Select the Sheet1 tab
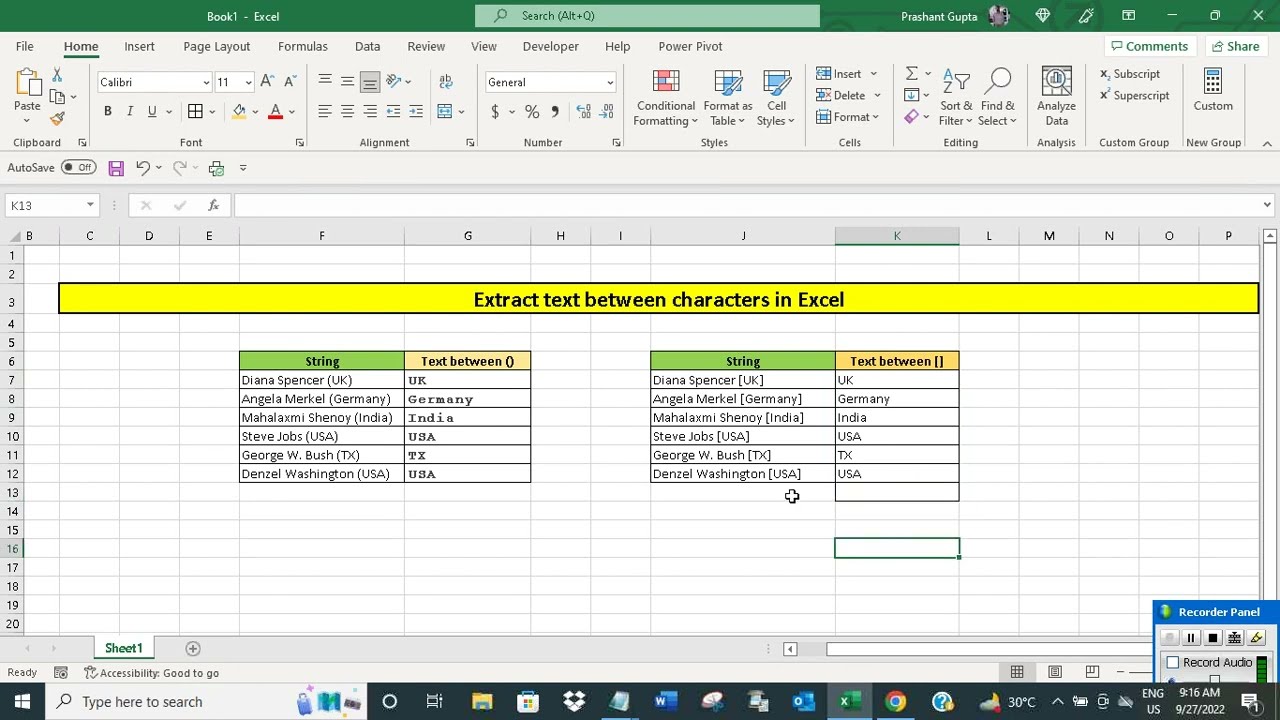Viewport: 1280px width, 720px height. coord(124,649)
